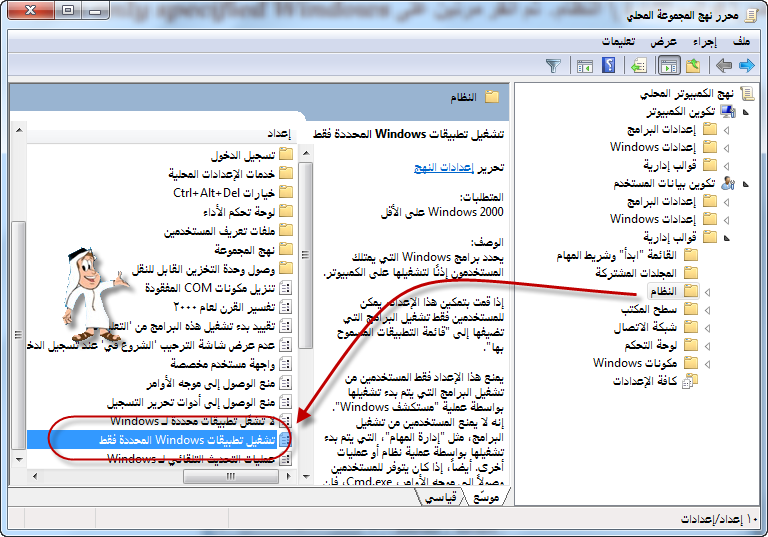Click the setting icon beside منع الوصول إلى موجه الأوامر
The image size is (768, 537).
pos(285,383)
